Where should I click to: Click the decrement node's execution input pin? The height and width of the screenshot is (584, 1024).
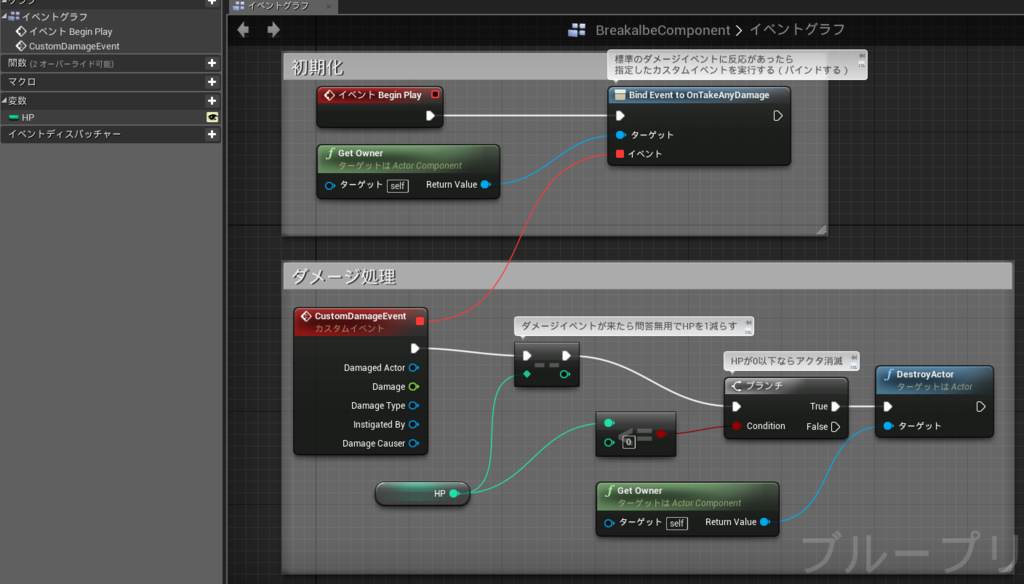[x=527, y=356]
